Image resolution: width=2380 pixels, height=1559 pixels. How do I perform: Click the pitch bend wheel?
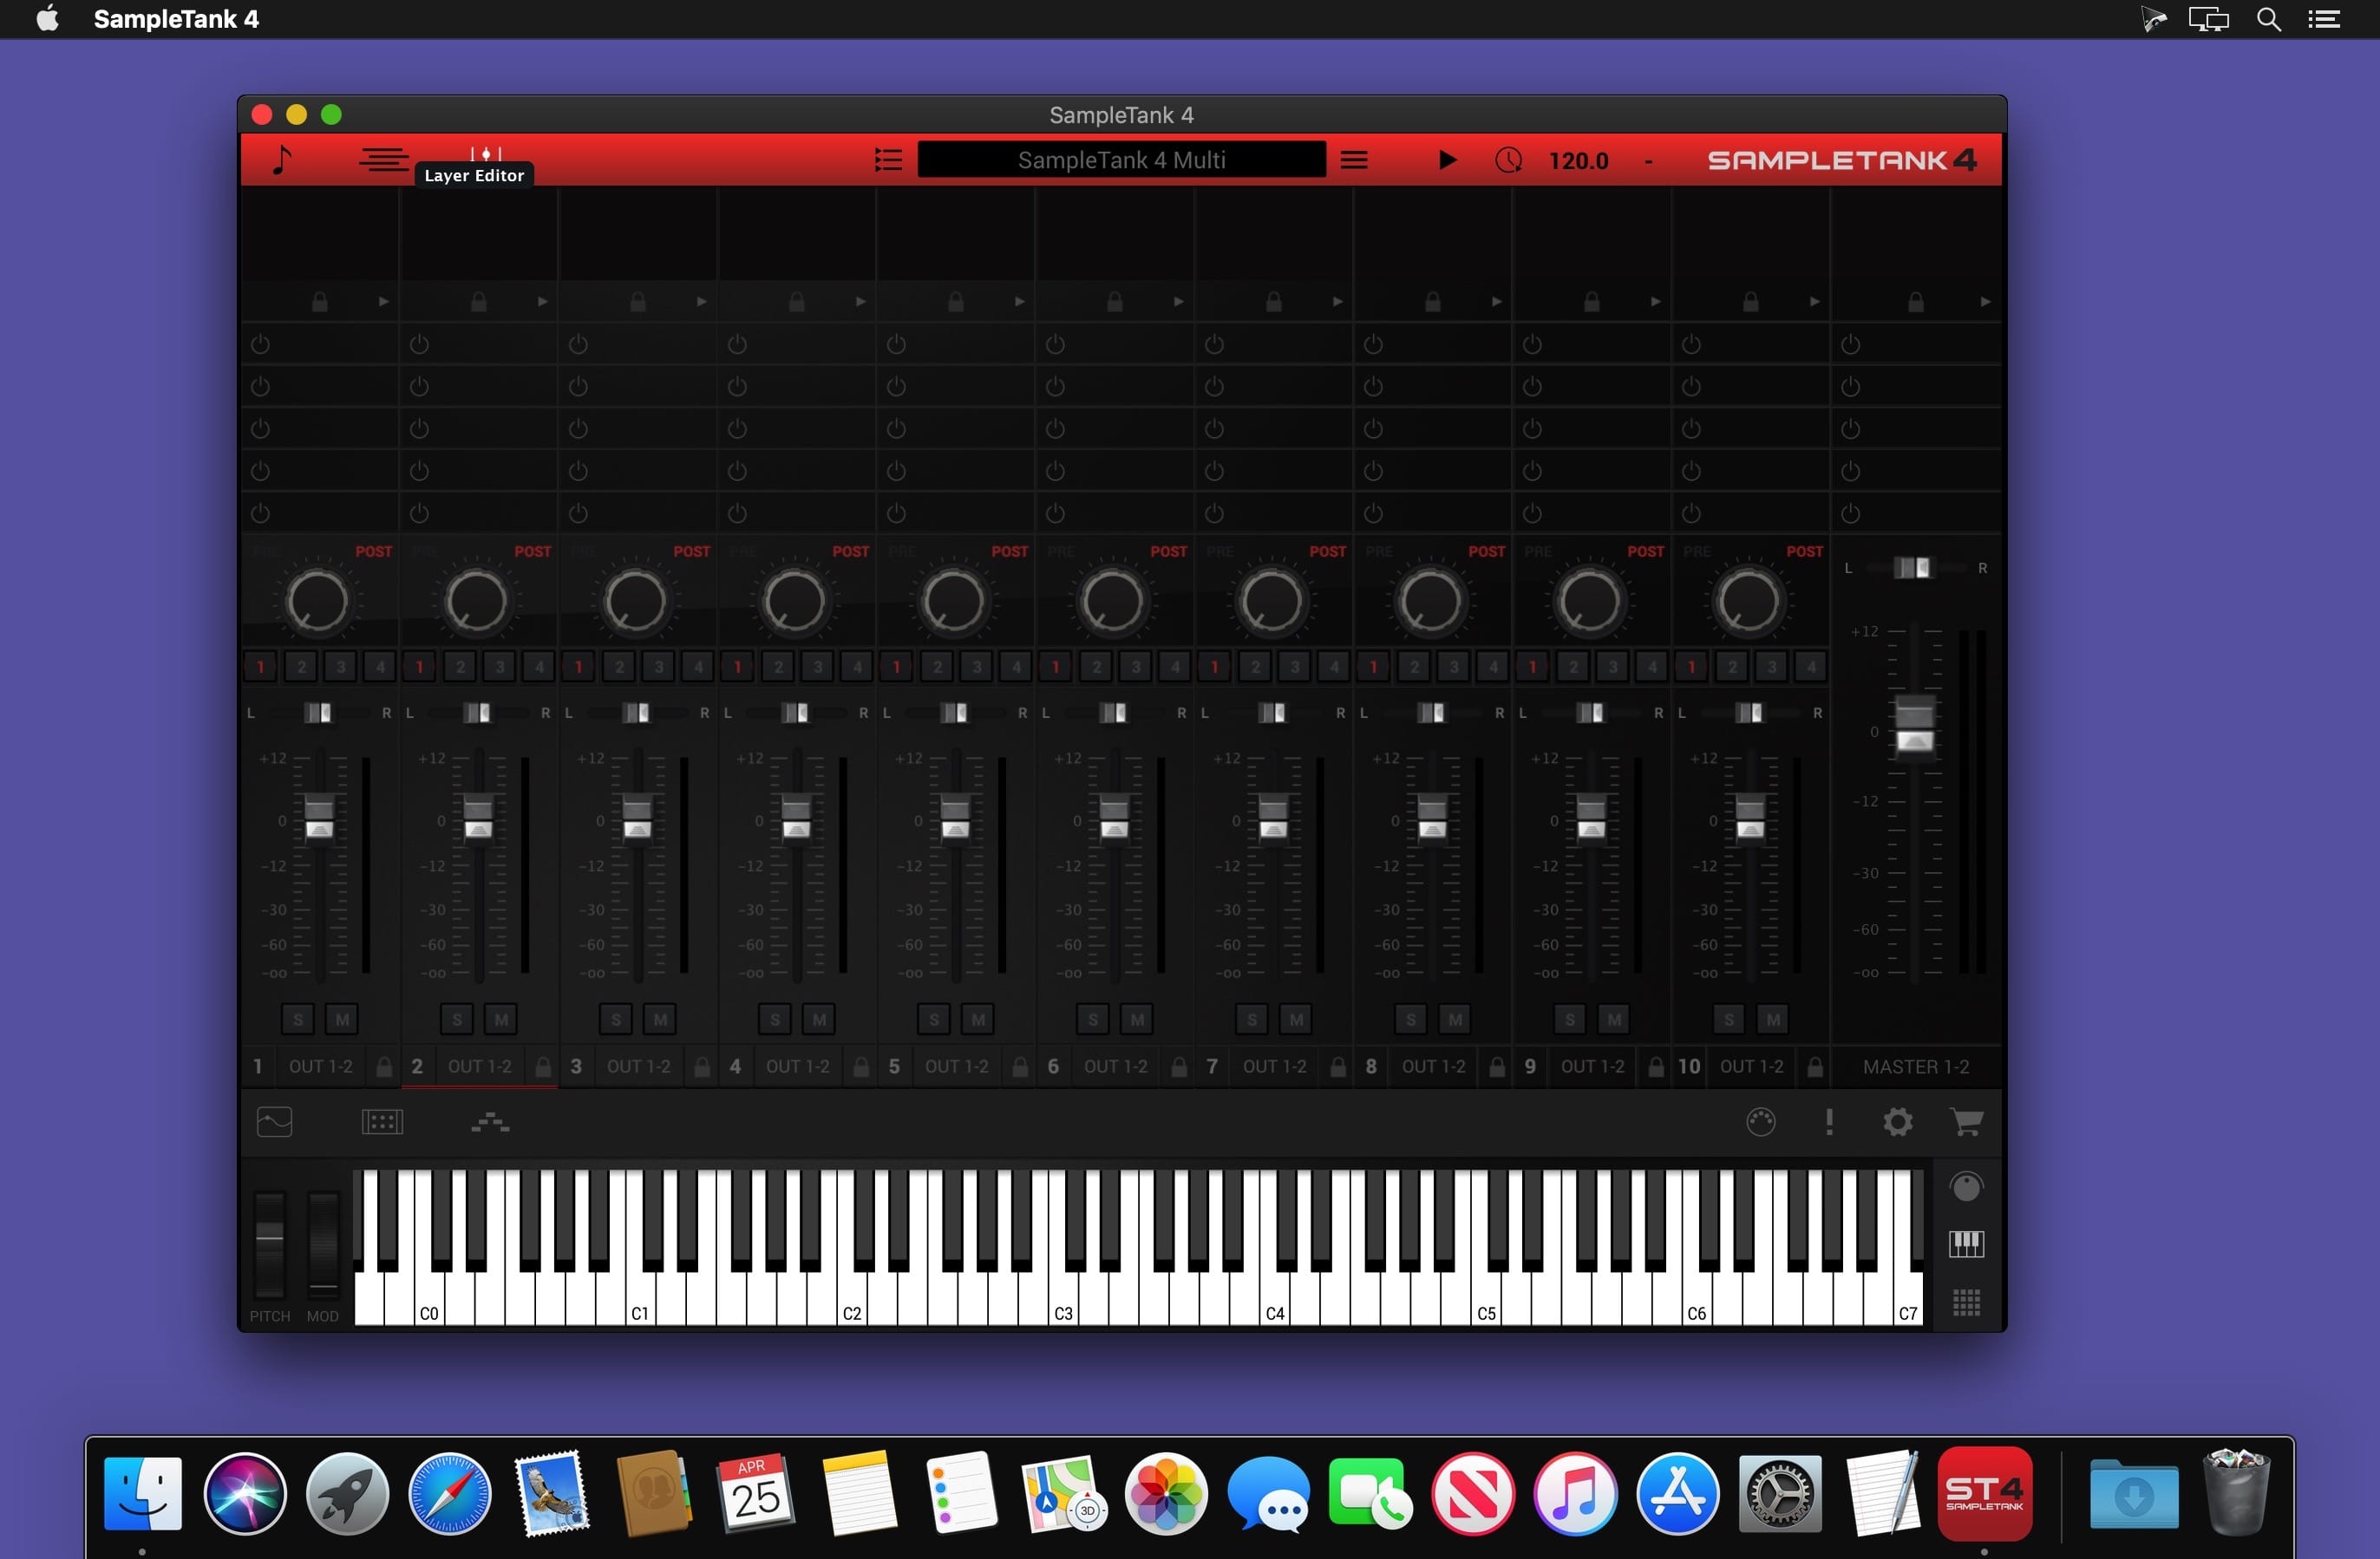pyautogui.click(x=270, y=1245)
